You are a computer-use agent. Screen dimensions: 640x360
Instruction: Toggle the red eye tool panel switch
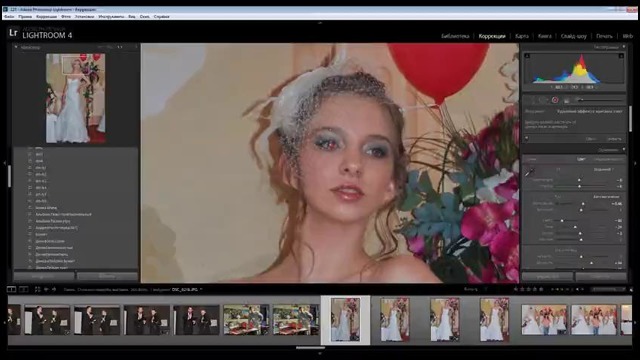[x=527, y=138]
